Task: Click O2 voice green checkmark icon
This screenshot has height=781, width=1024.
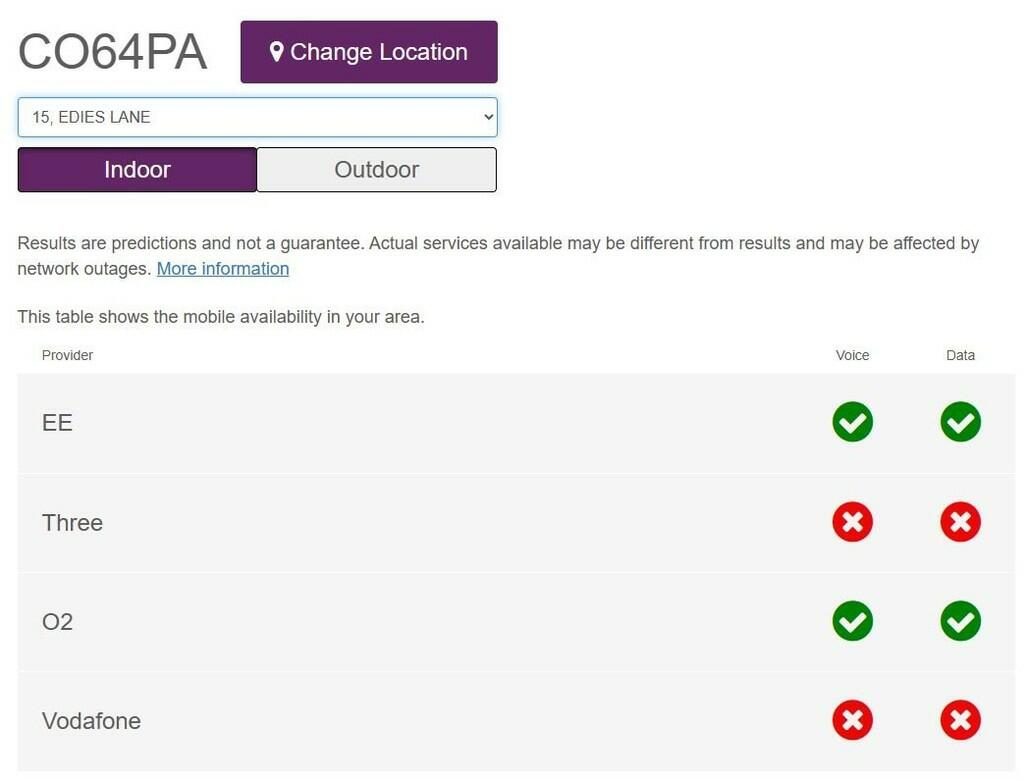Action: coord(852,621)
